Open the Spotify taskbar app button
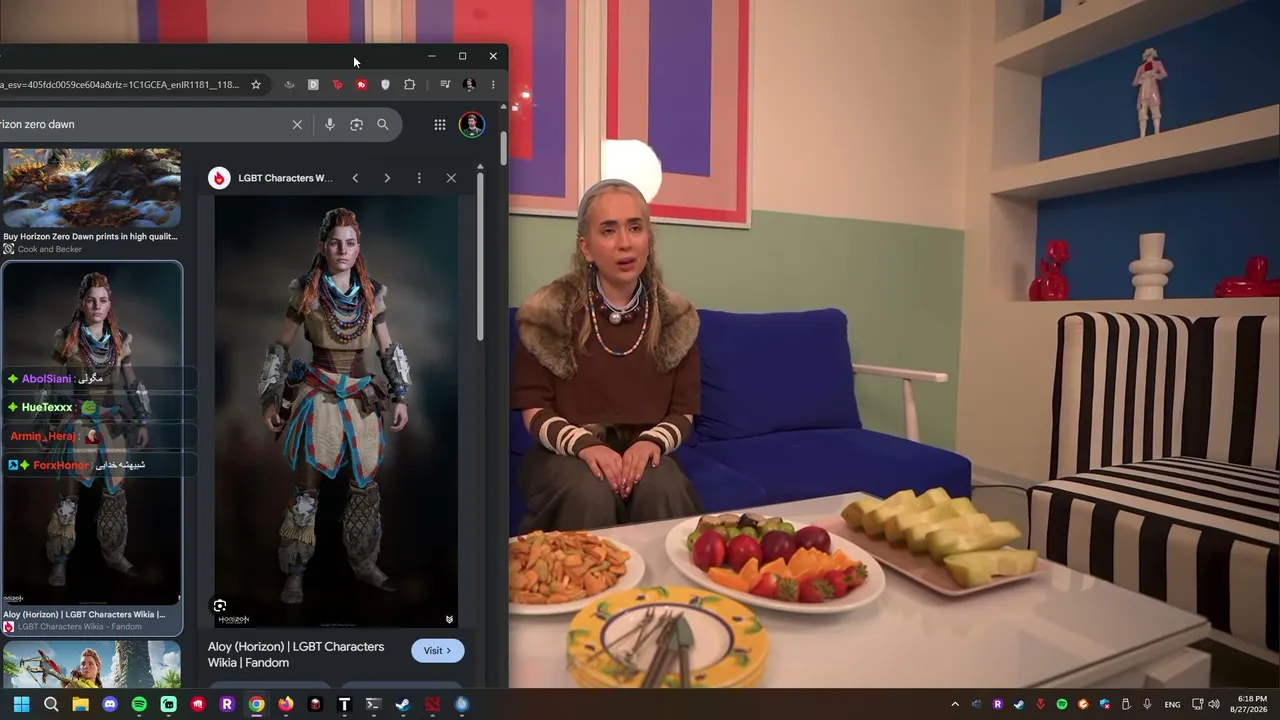Screen dimensions: 1280x720 point(139,704)
